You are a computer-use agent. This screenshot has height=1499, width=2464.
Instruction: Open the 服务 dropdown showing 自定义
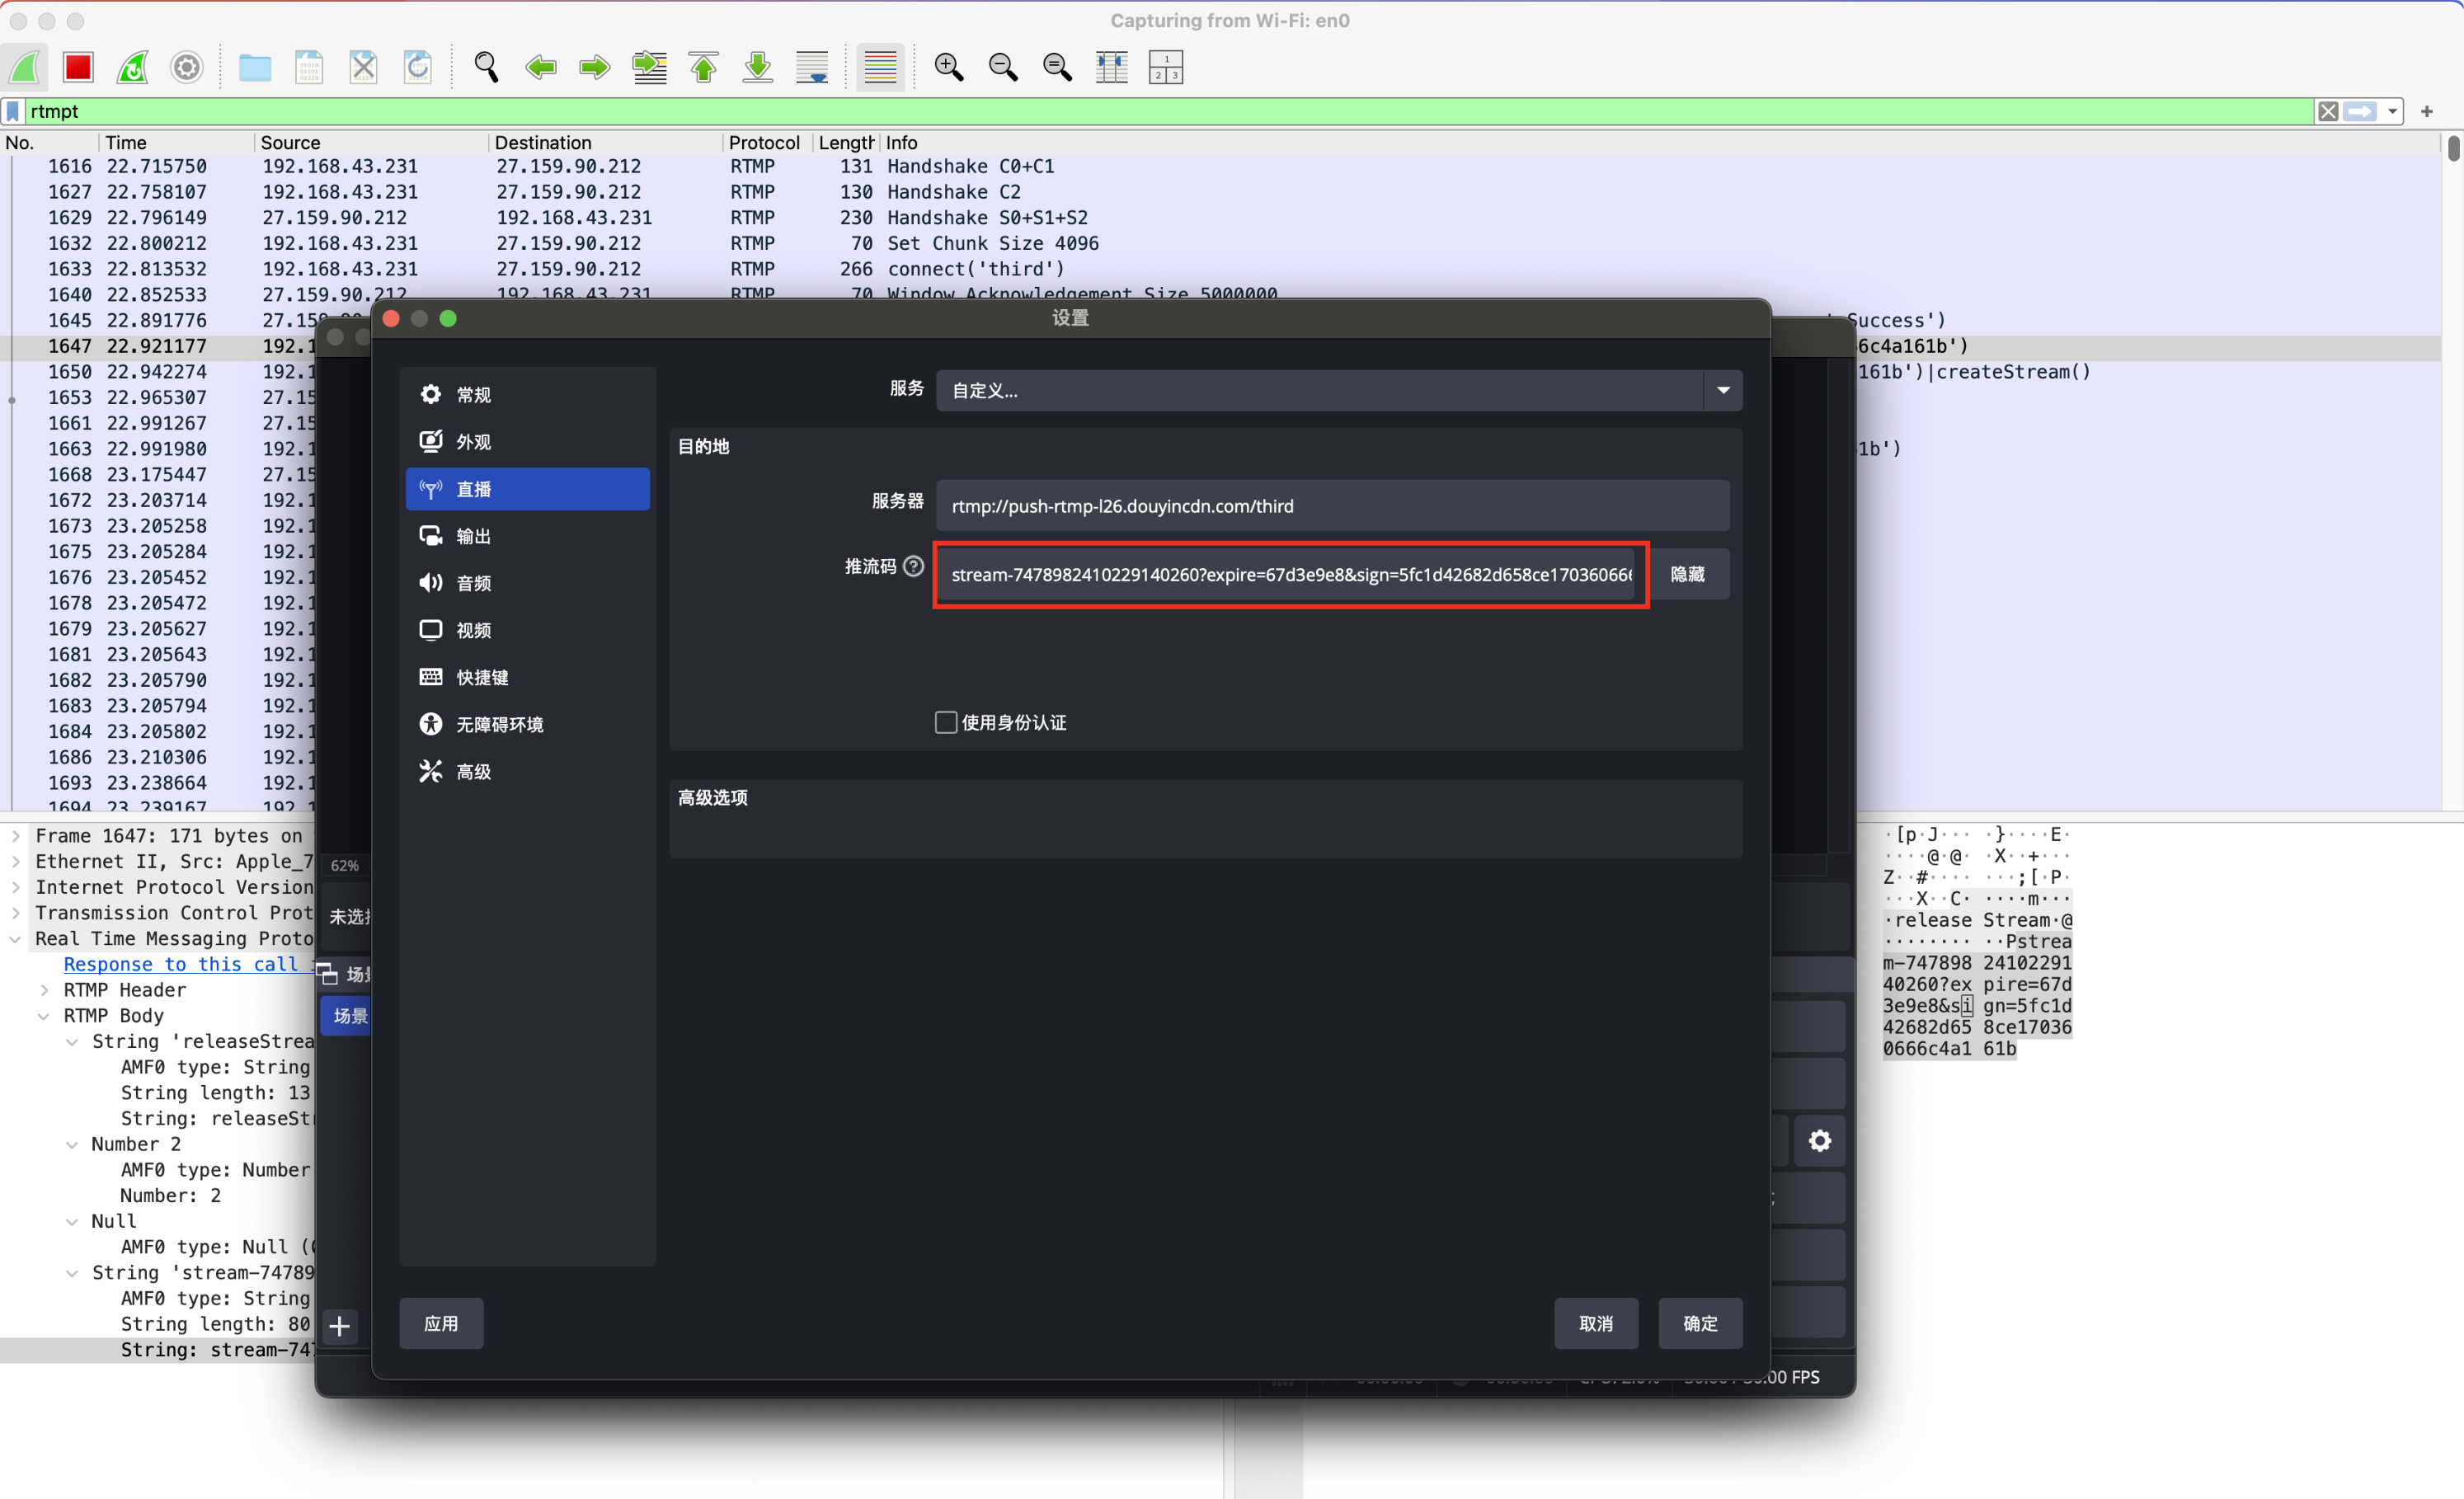tap(1338, 390)
